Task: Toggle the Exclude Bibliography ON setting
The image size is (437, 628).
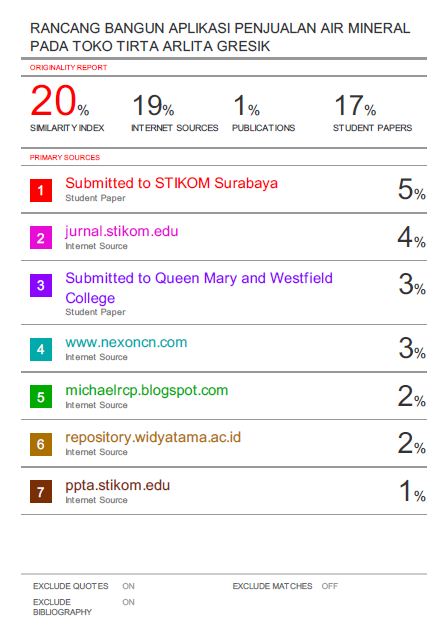Action: point(128,602)
